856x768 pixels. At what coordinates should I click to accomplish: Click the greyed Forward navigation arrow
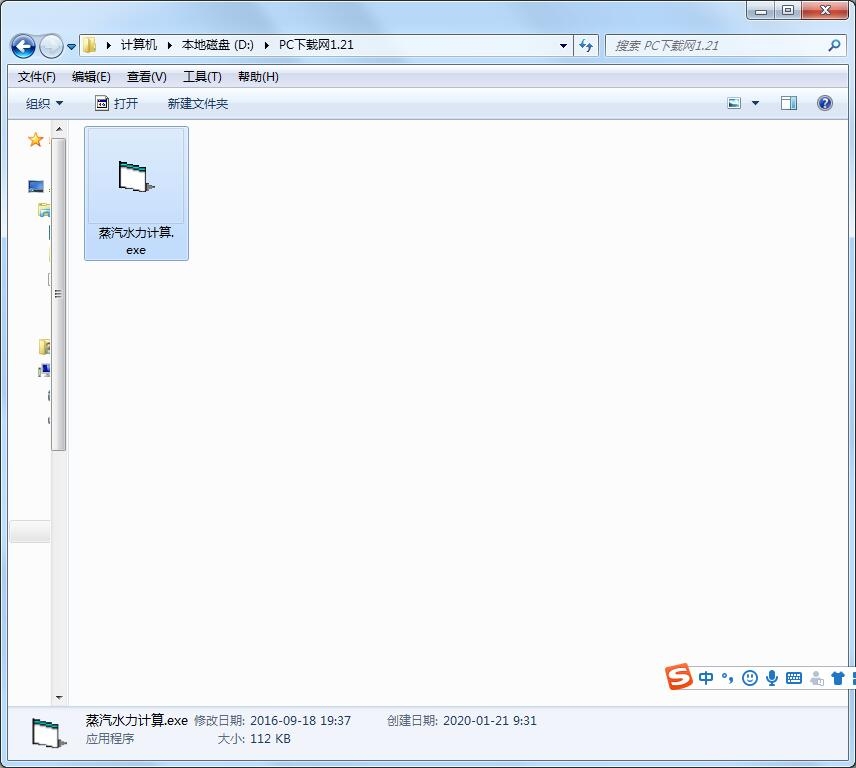[x=51, y=46]
